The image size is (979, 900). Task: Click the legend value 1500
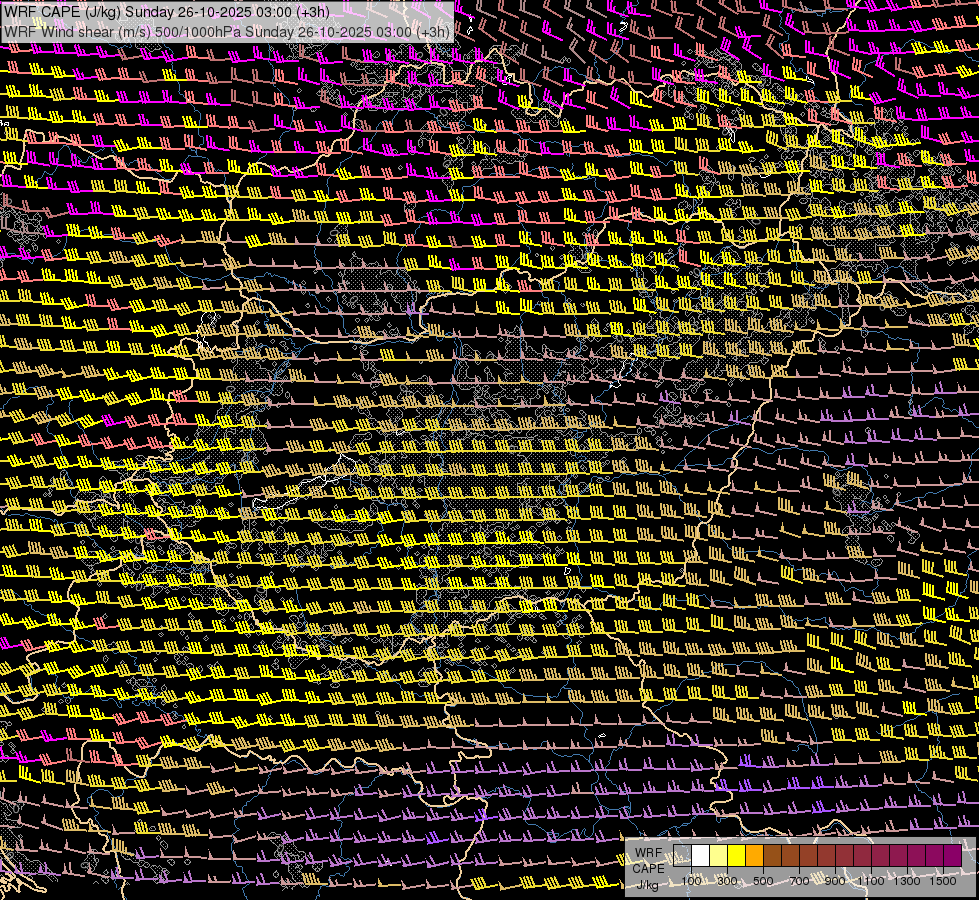(x=943, y=881)
